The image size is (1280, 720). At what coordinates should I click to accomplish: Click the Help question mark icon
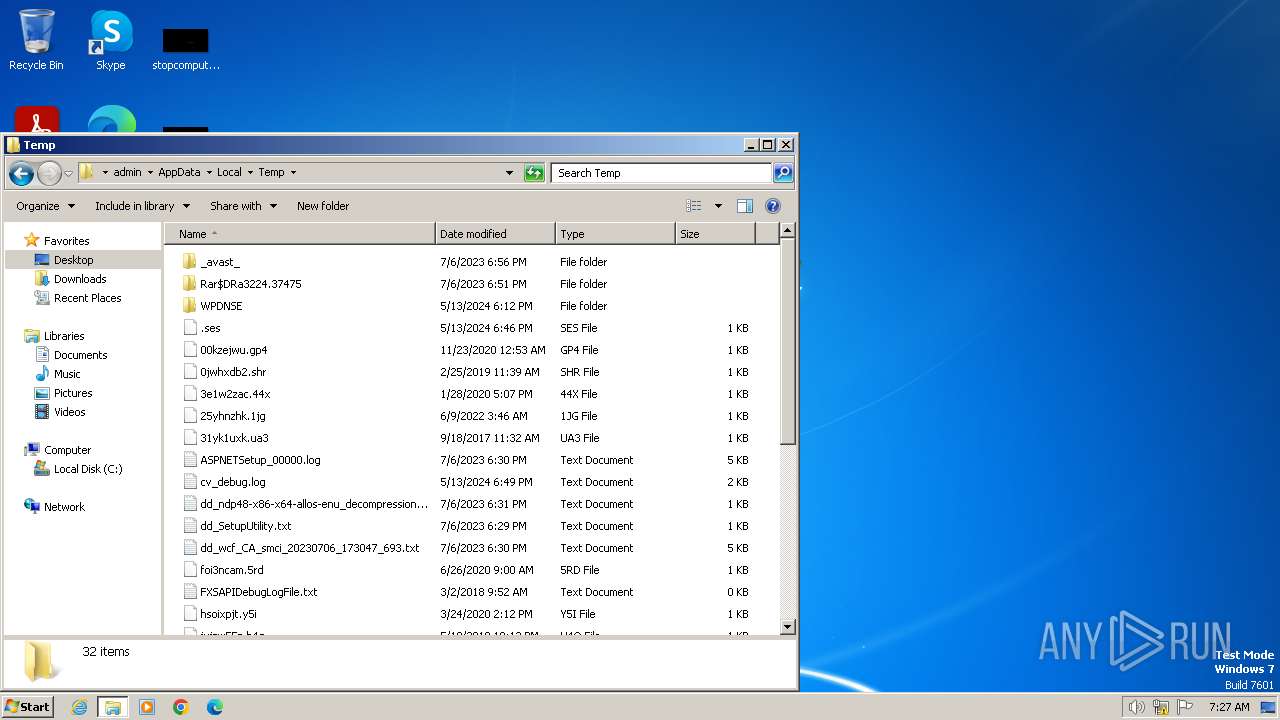pos(773,206)
